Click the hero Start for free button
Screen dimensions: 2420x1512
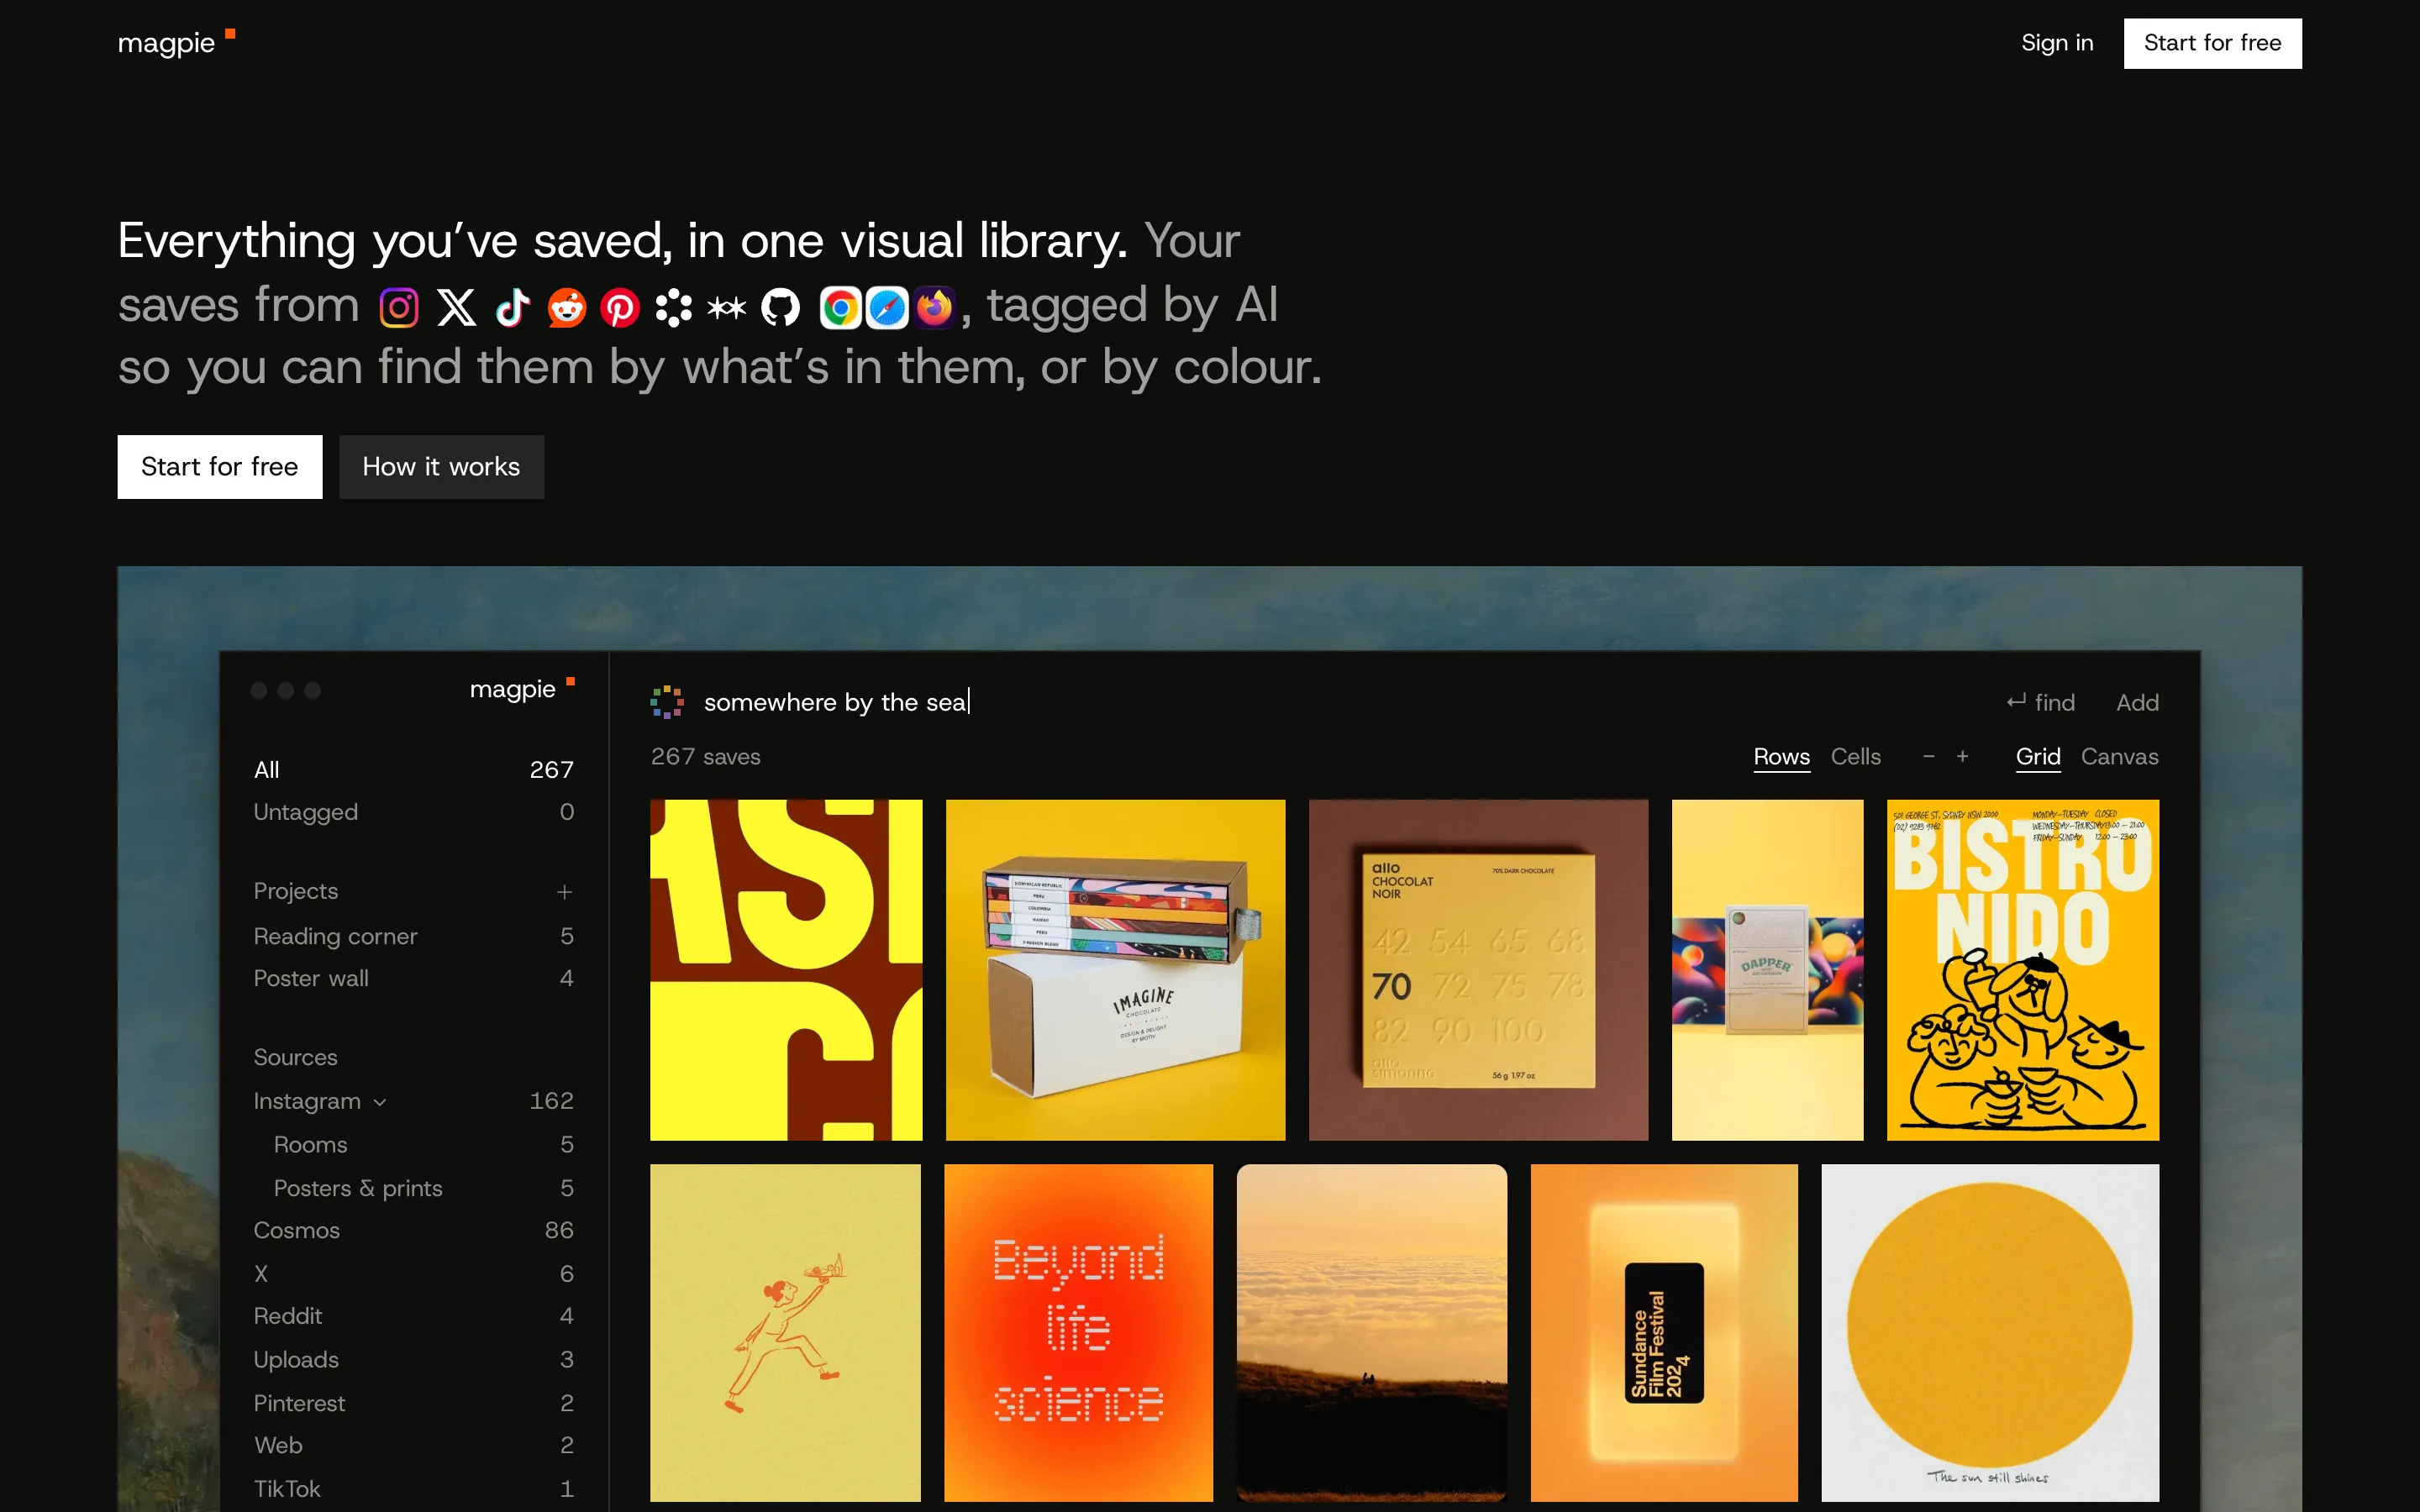coord(220,467)
